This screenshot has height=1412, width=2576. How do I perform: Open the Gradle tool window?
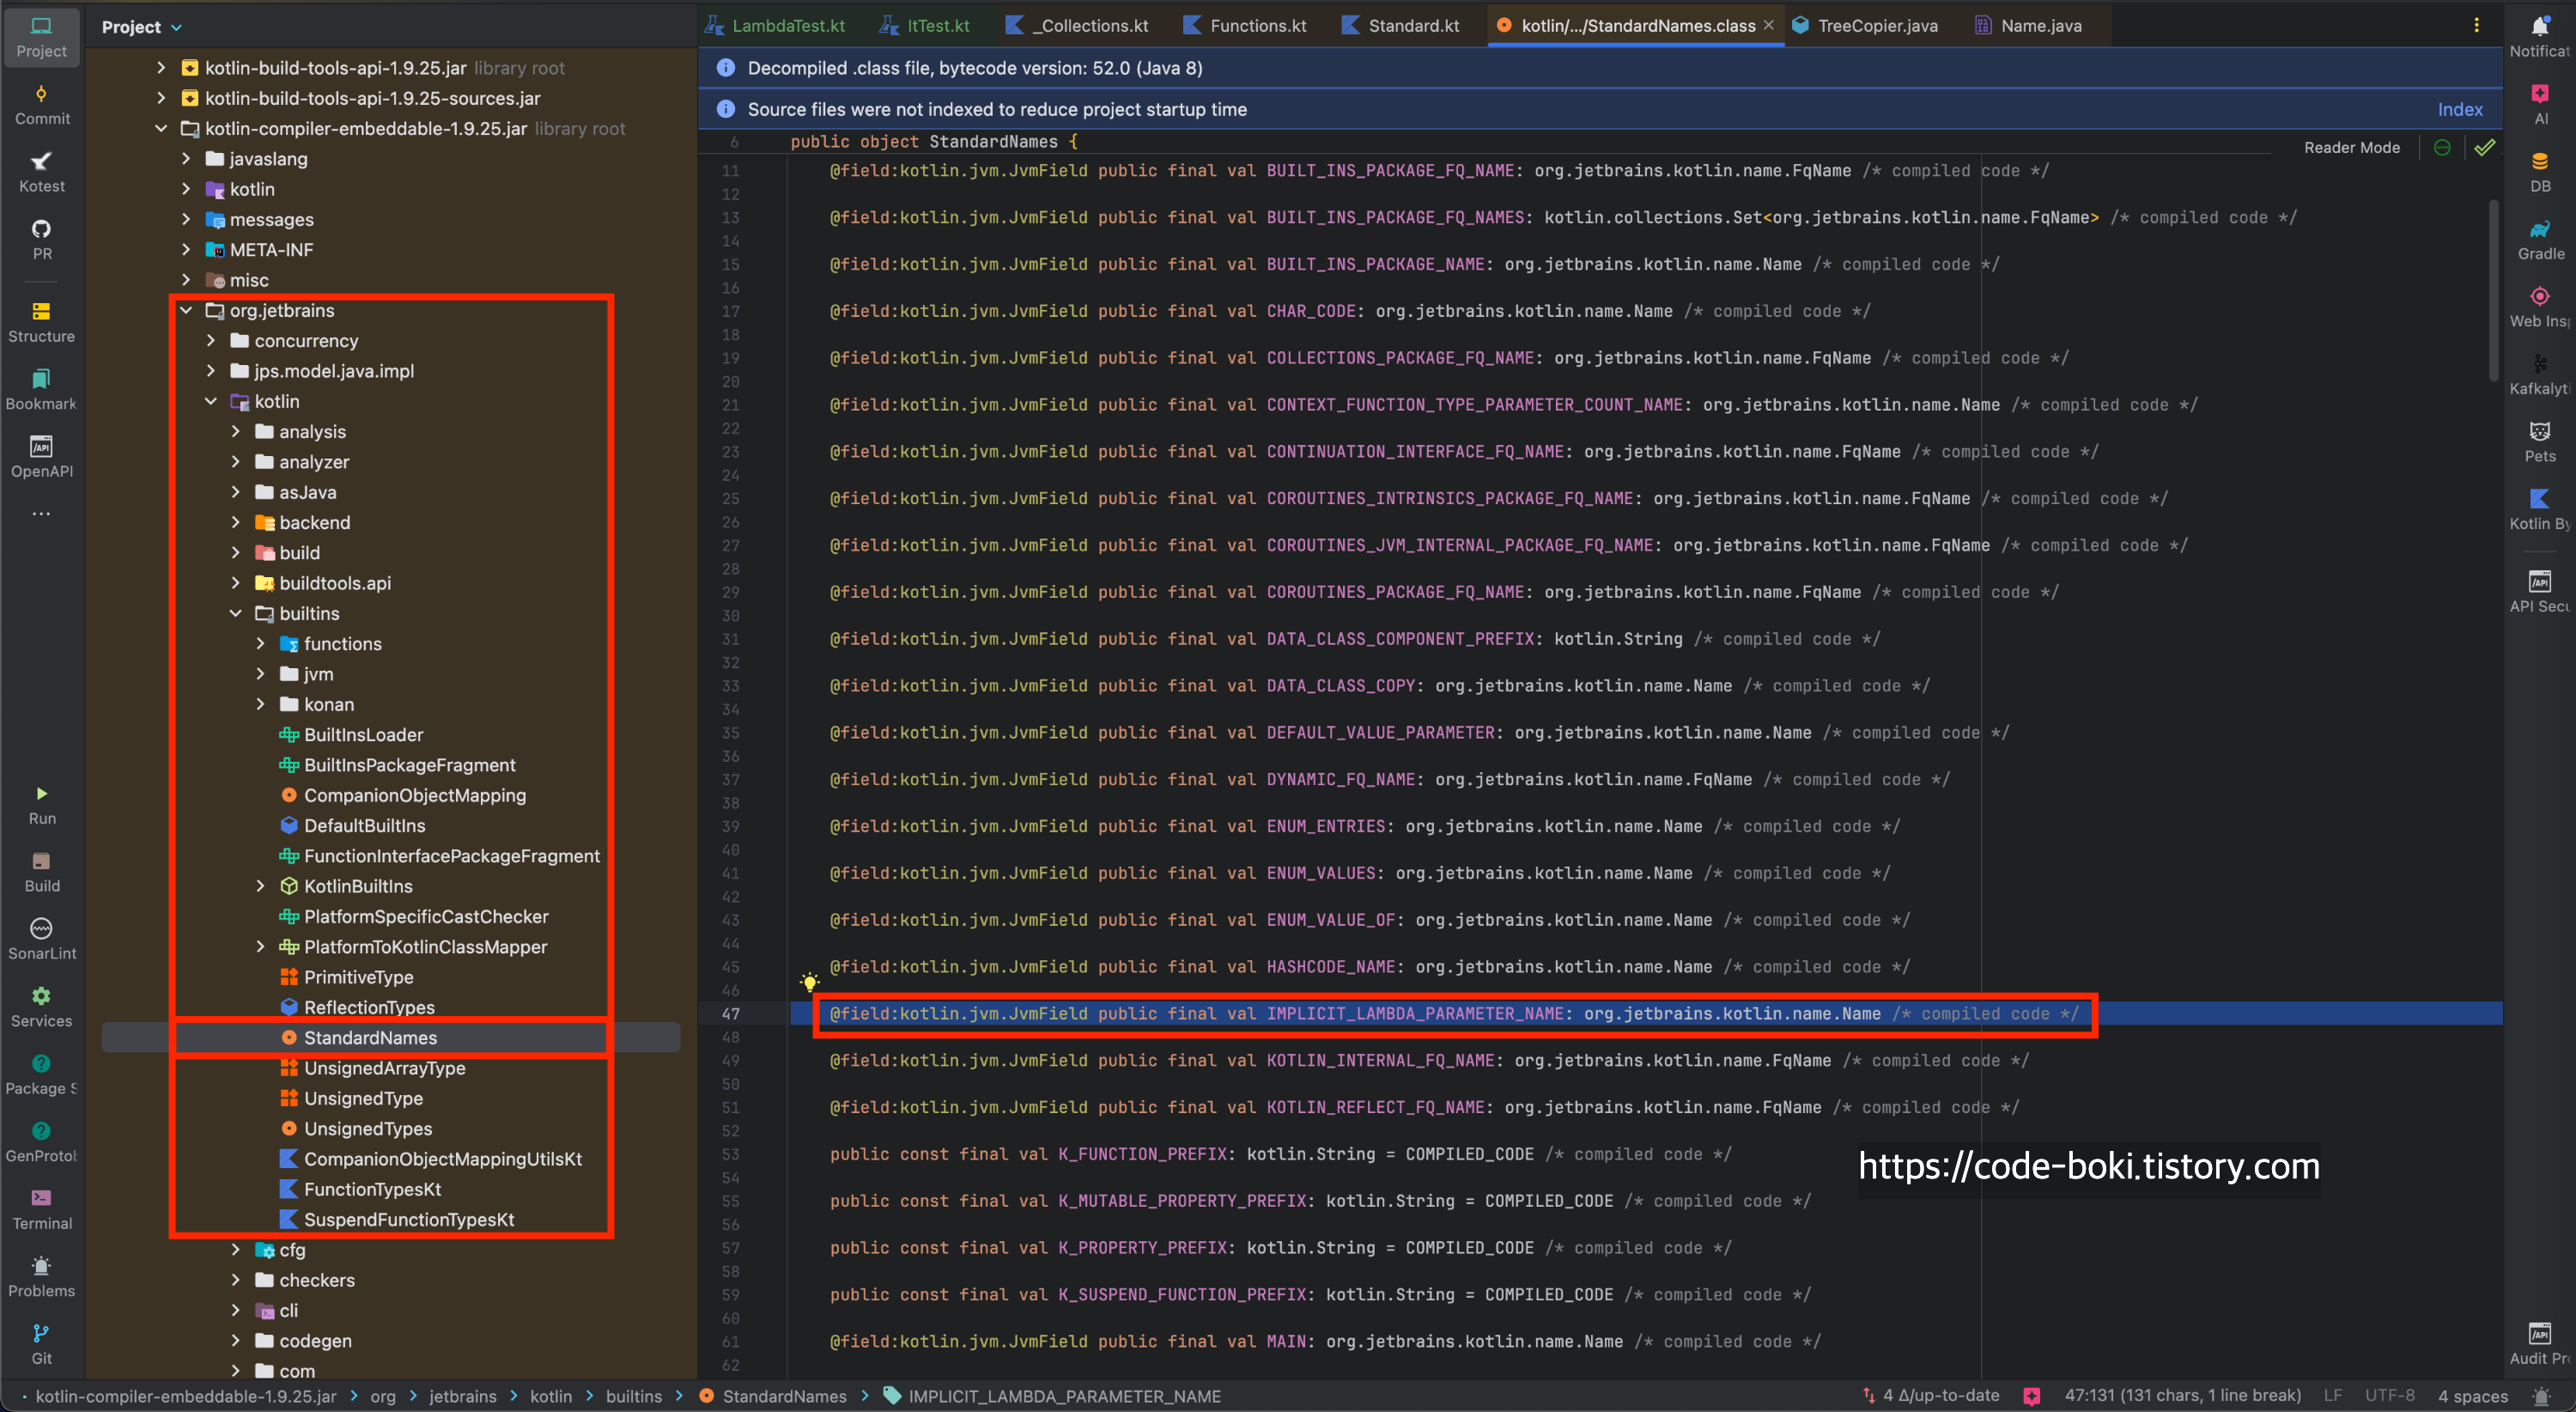coord(2539,240)
